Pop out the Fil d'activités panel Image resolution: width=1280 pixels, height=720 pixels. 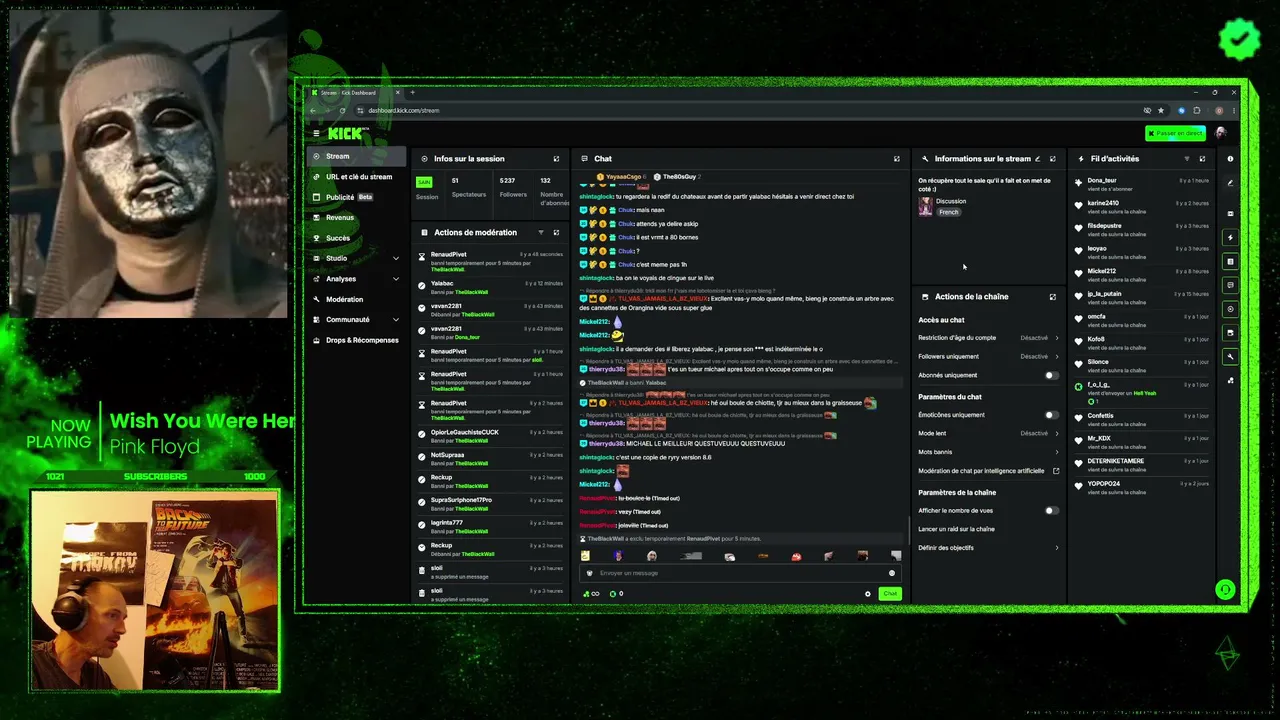1202,158
